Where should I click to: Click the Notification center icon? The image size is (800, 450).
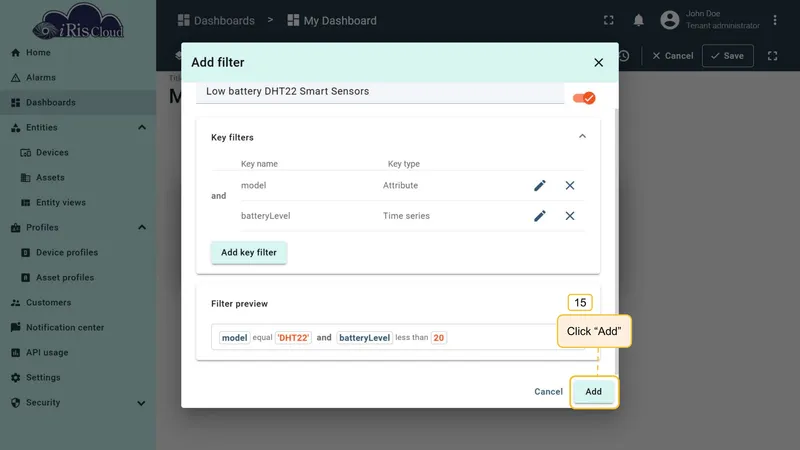coord(15,328)
